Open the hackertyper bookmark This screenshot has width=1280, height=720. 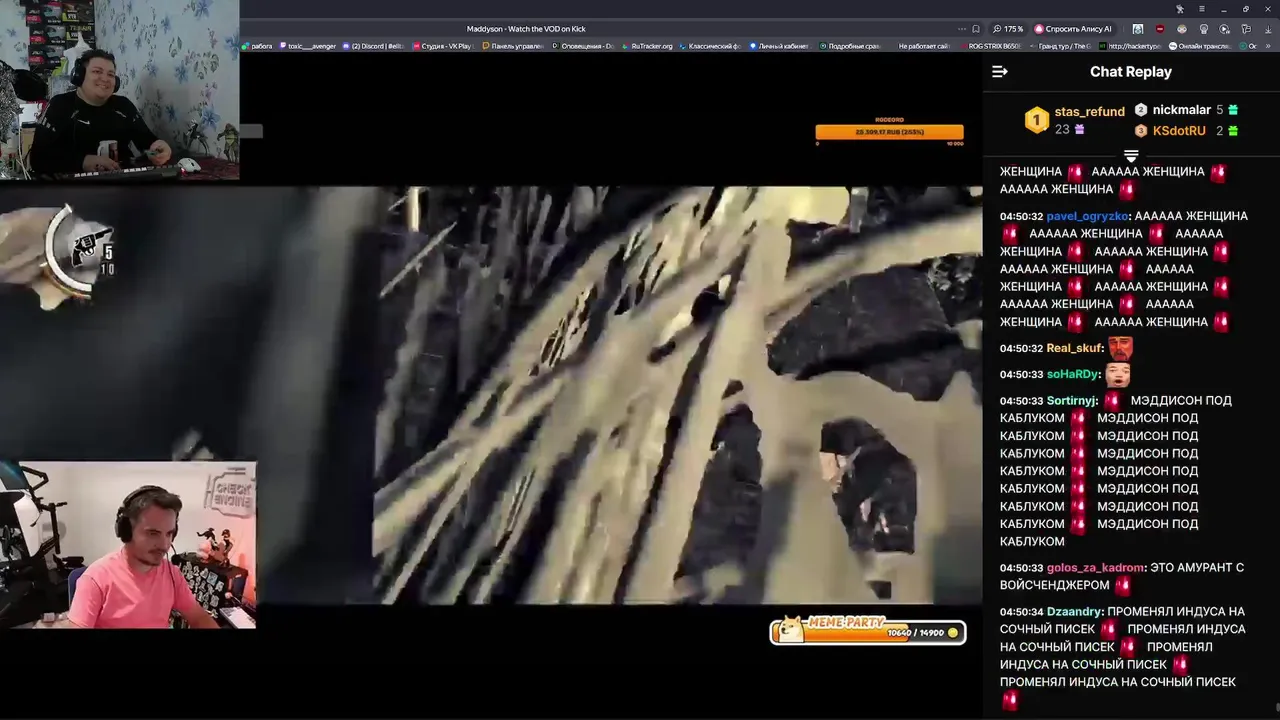tap(1130, 46)
